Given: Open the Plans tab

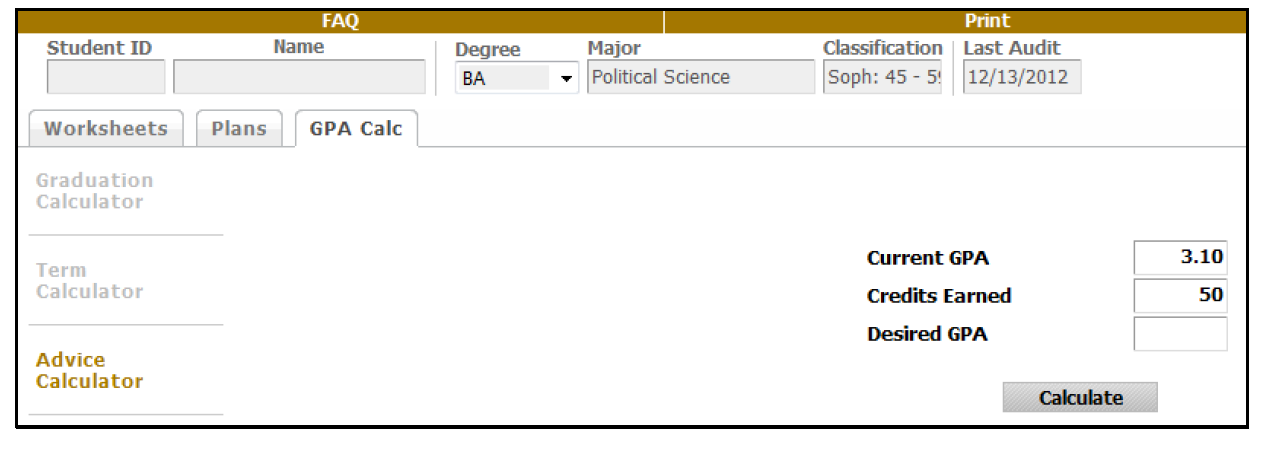Looking at the screenshot, I should [x=239, y=129].
